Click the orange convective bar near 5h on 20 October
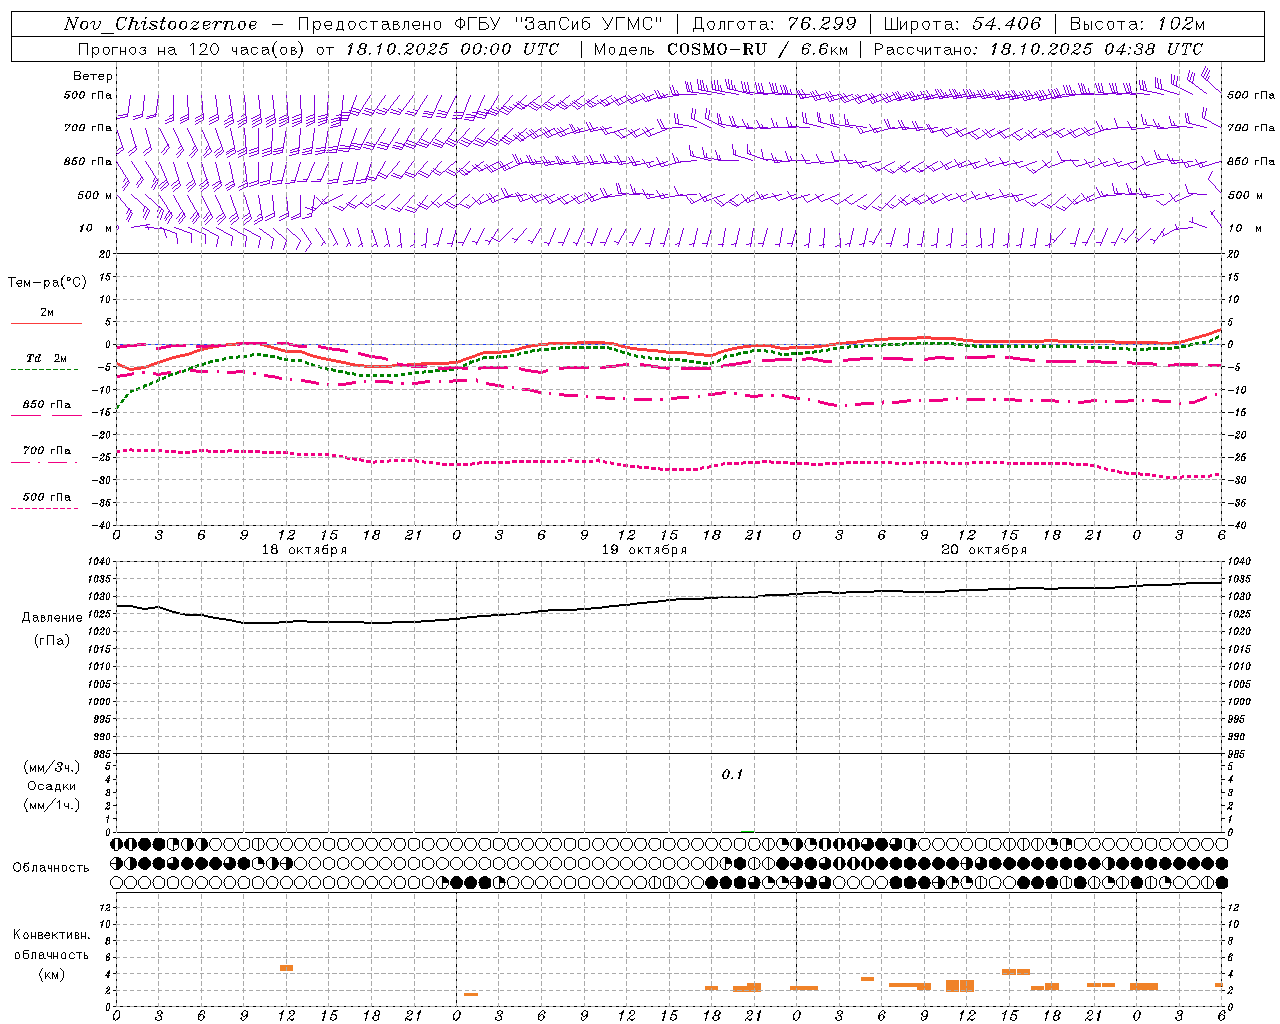Image resolution: width=1280 pixels, height=1024 pixels. pos(867,979)
